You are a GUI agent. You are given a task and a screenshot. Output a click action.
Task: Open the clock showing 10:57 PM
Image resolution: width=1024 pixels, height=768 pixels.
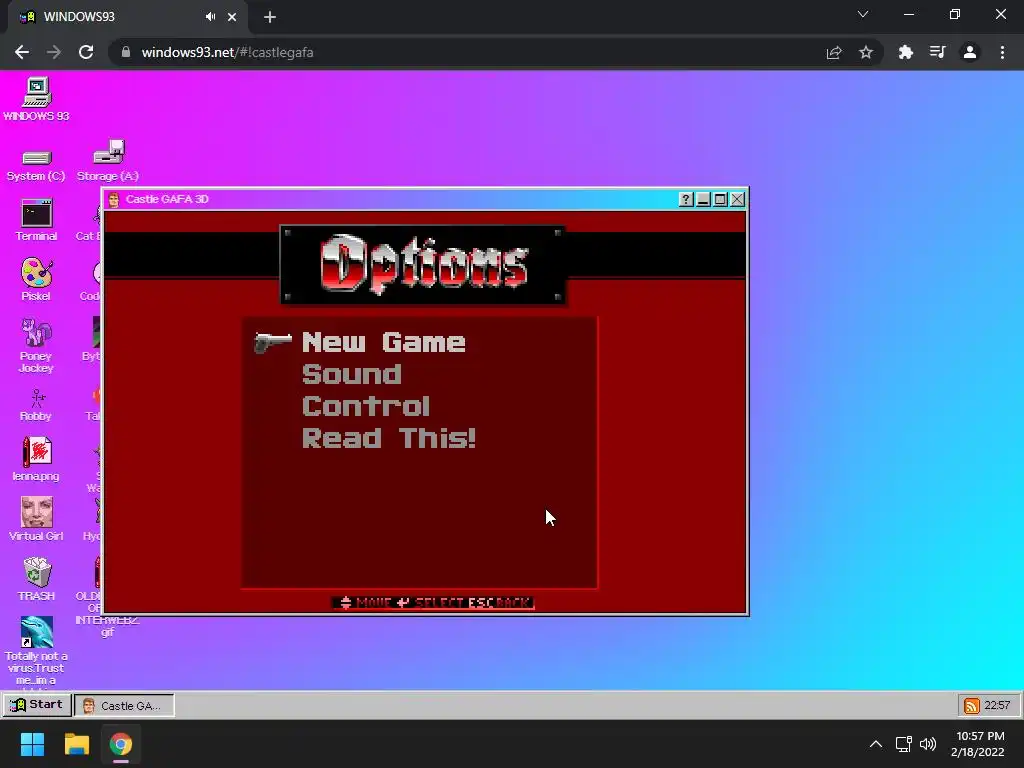[978, 744]
